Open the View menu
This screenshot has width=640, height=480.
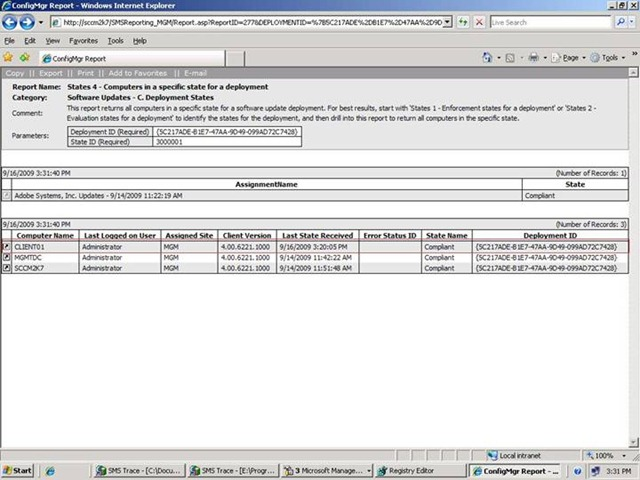coord(52,41)
